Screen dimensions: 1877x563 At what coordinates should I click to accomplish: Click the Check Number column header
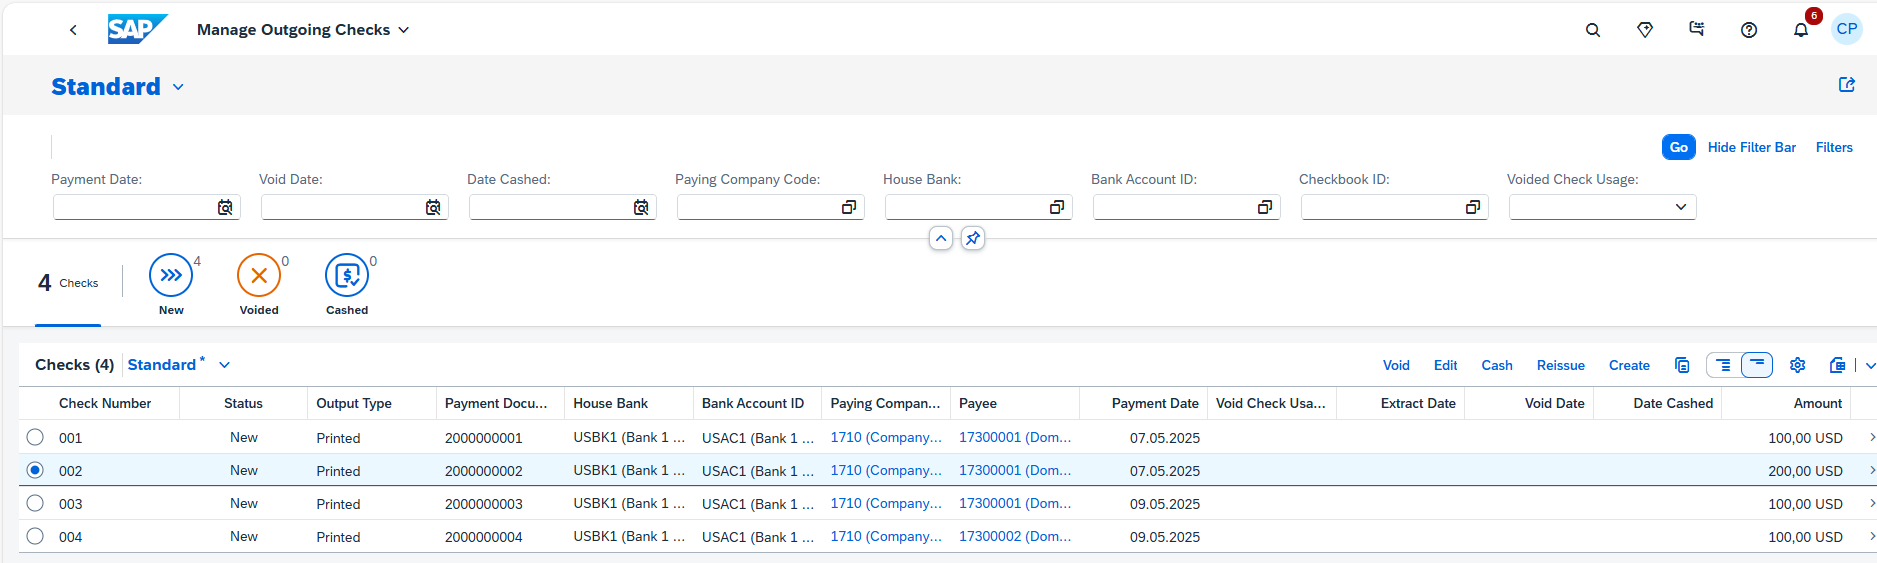click(x=105, y=403)
